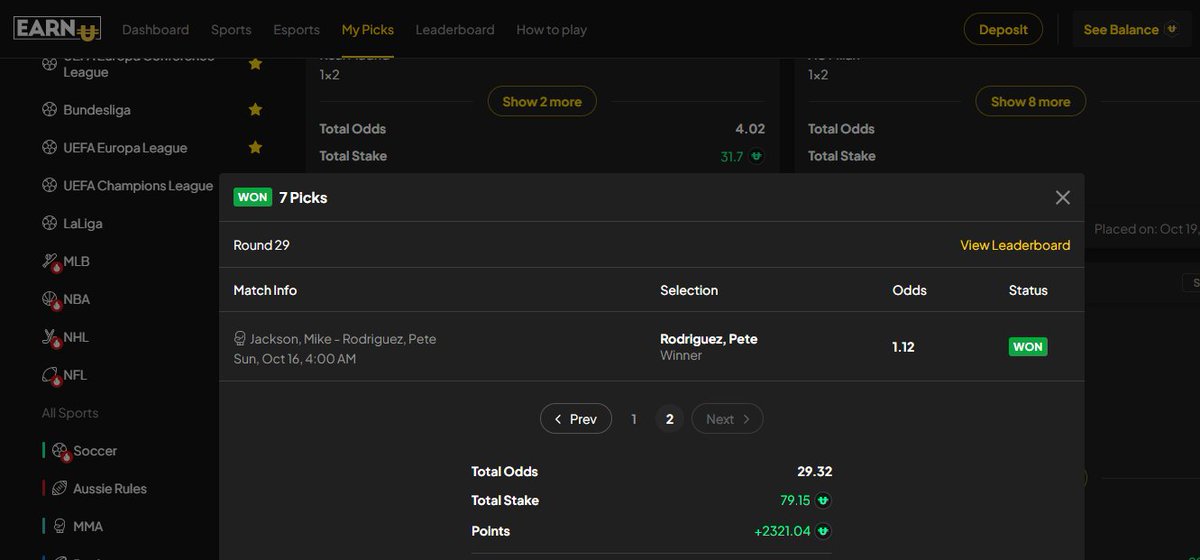Click match text Jackson, Mike - Rodriguez, Pete

[343, 339]
